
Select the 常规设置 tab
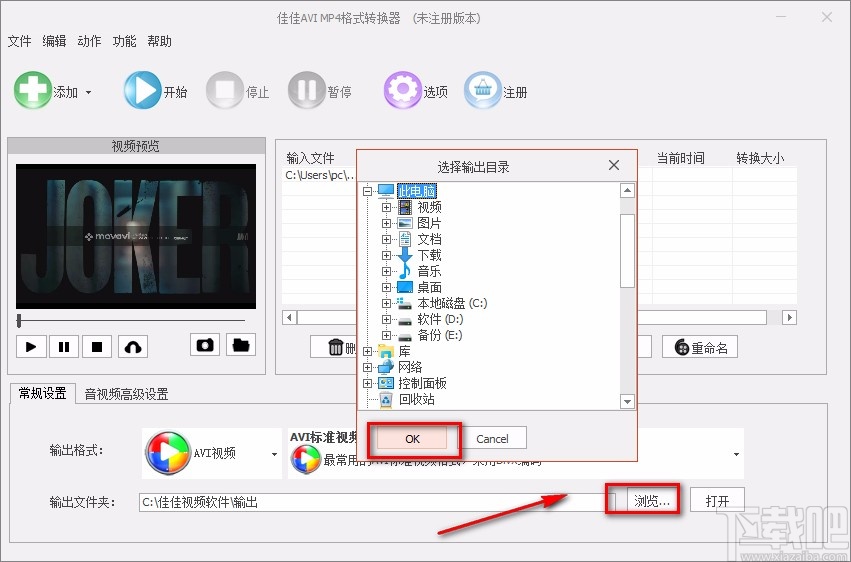[x=42, y=393]
